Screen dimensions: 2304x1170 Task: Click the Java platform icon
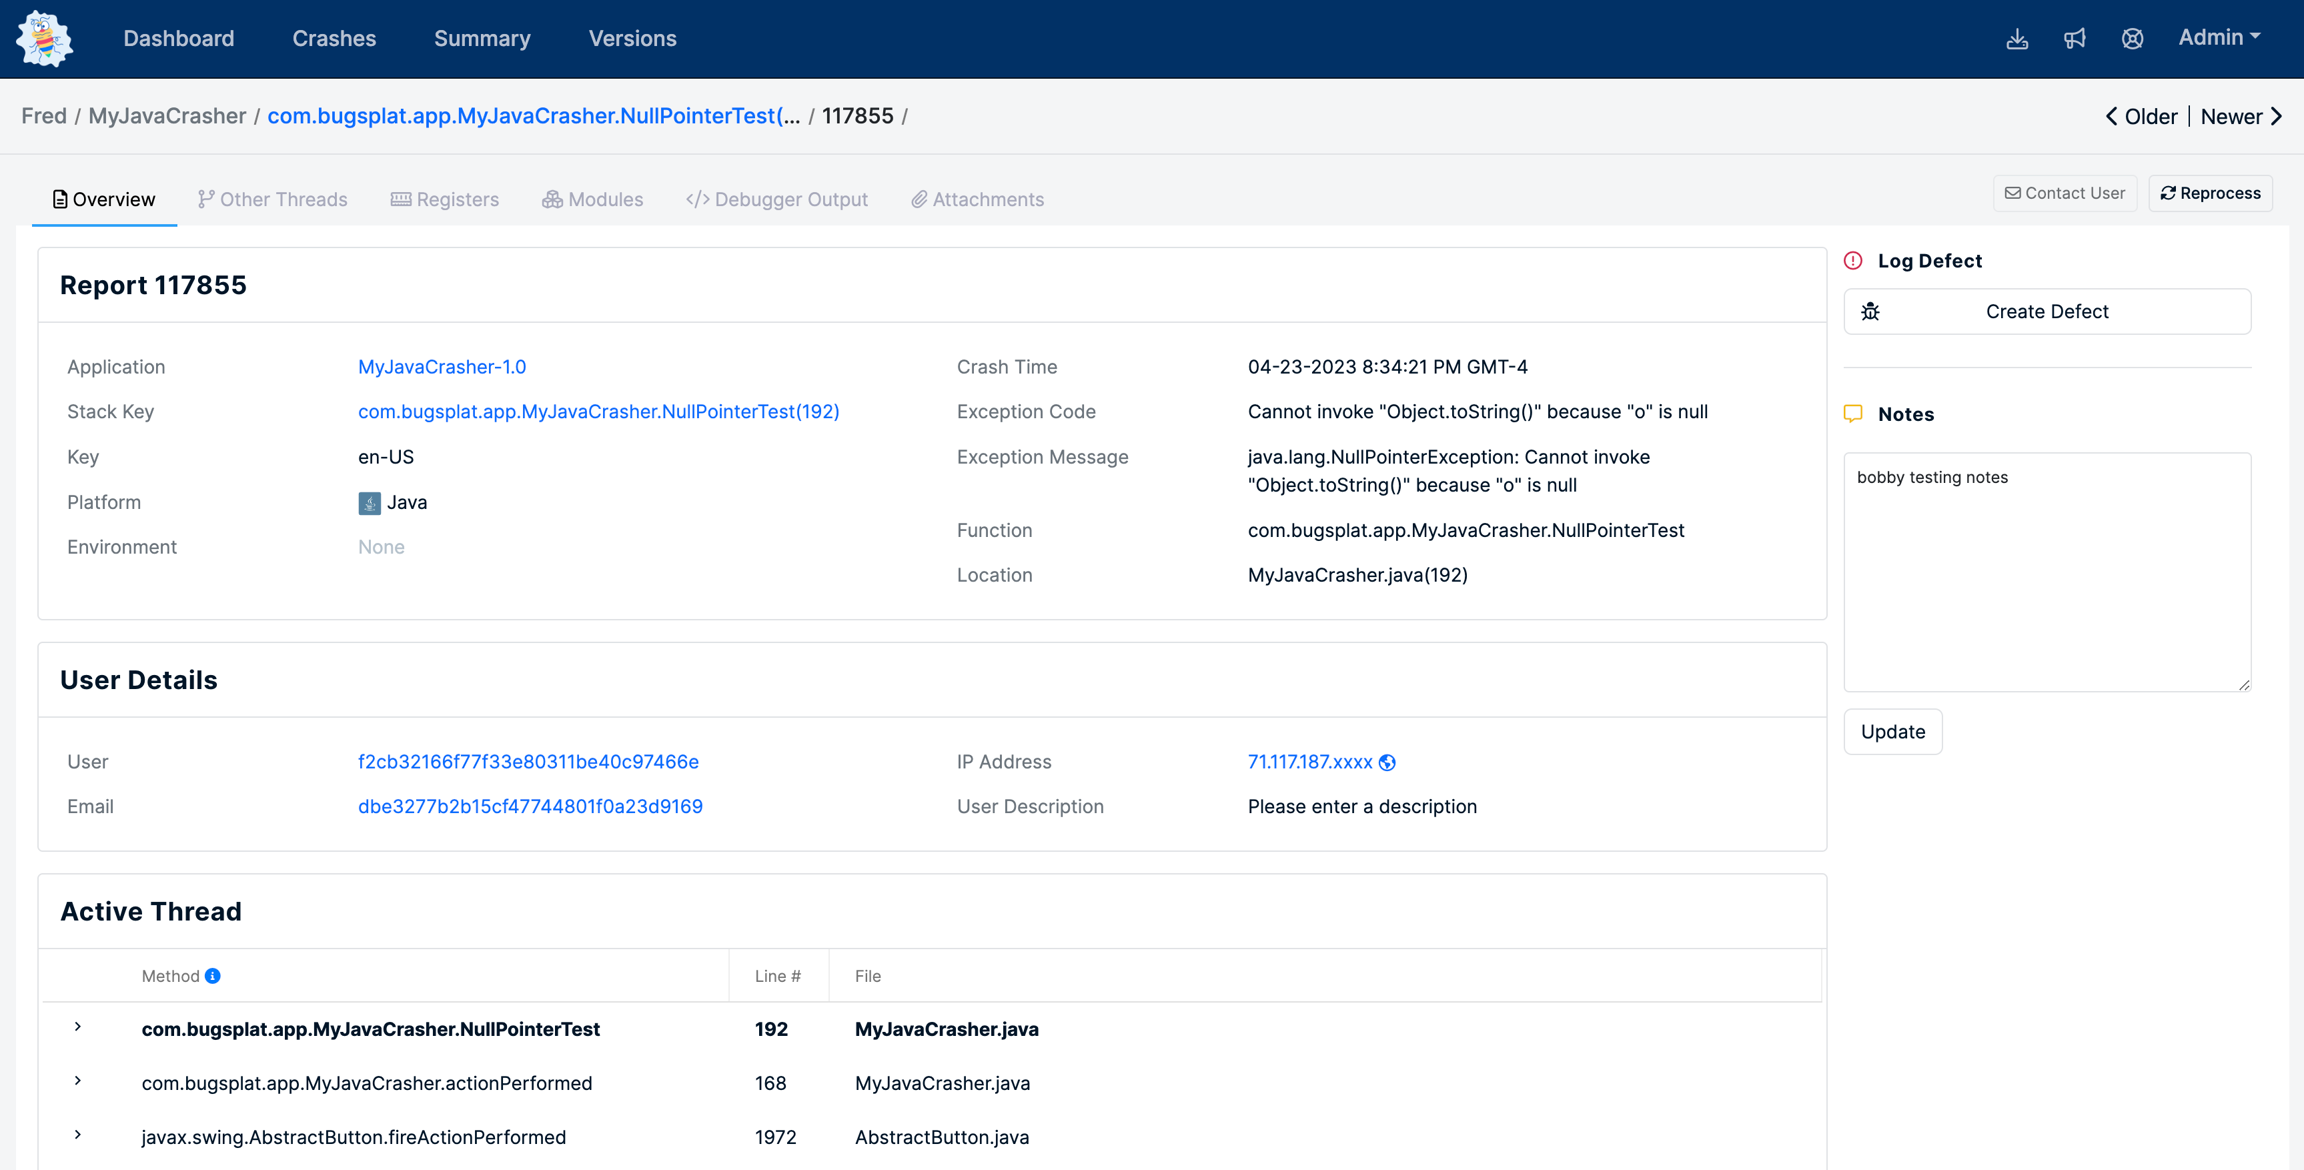pyautogui.click(x=369, y=503)
